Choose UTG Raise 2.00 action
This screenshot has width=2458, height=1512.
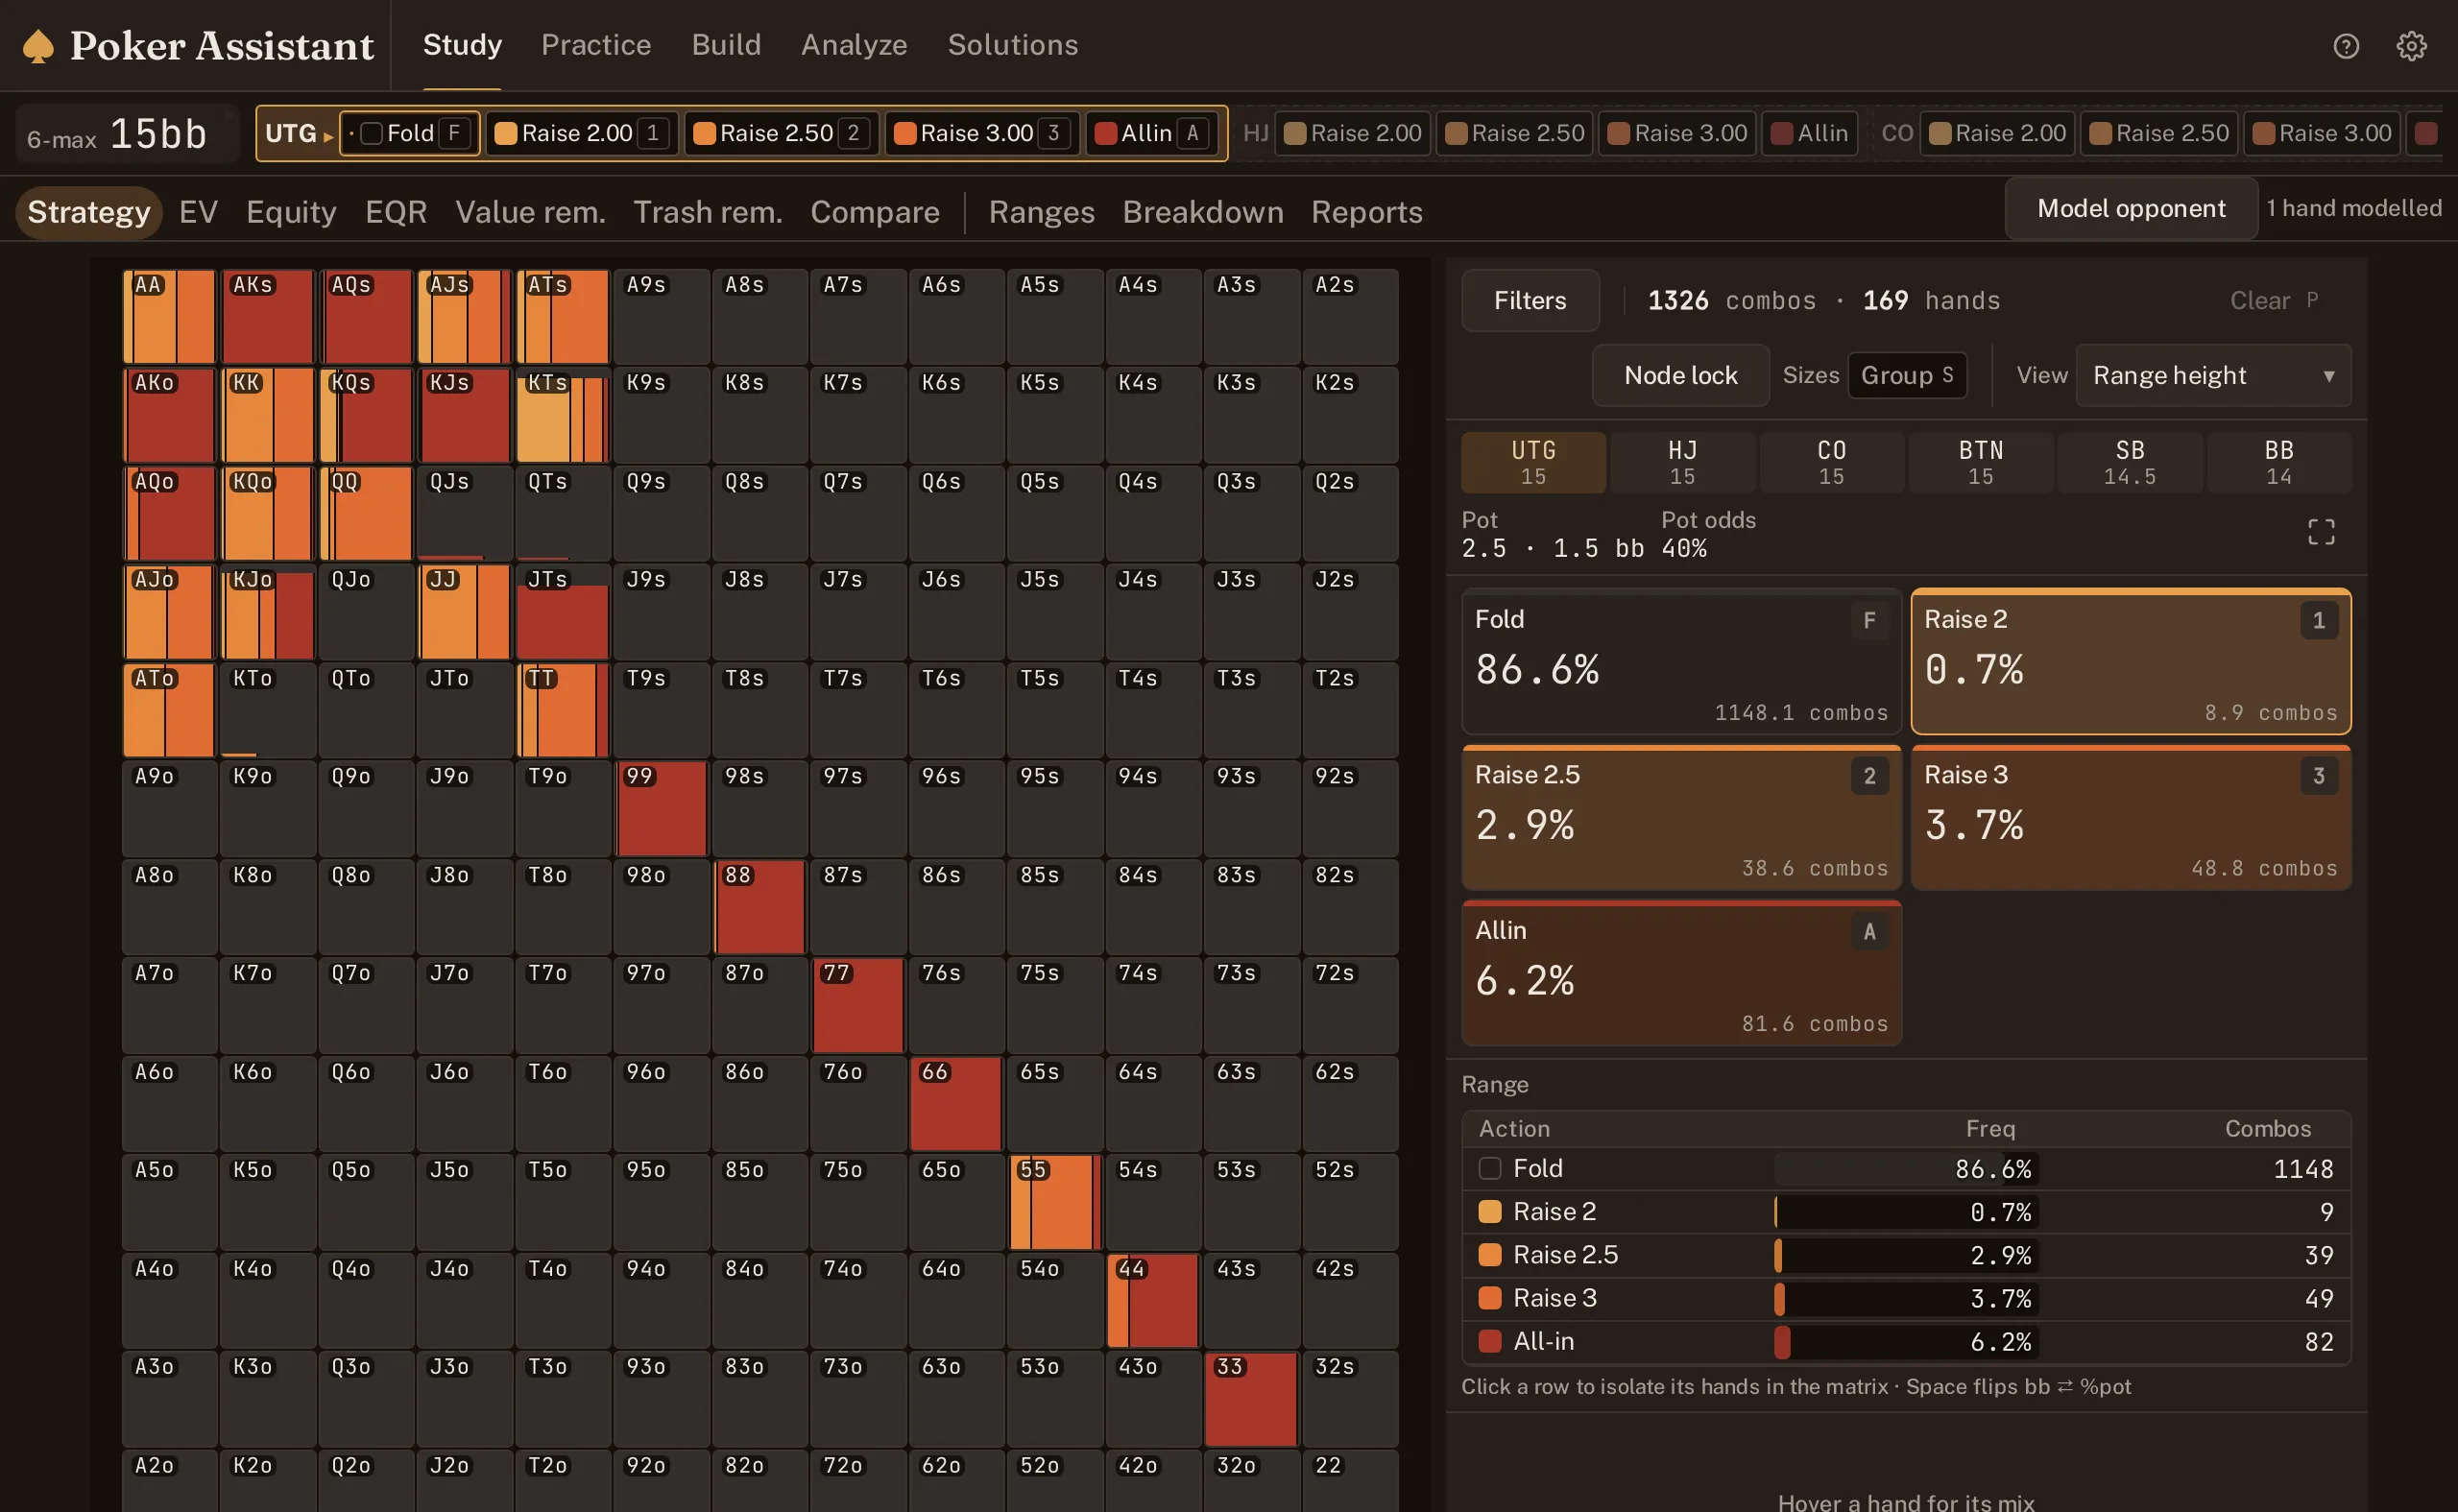581,134
